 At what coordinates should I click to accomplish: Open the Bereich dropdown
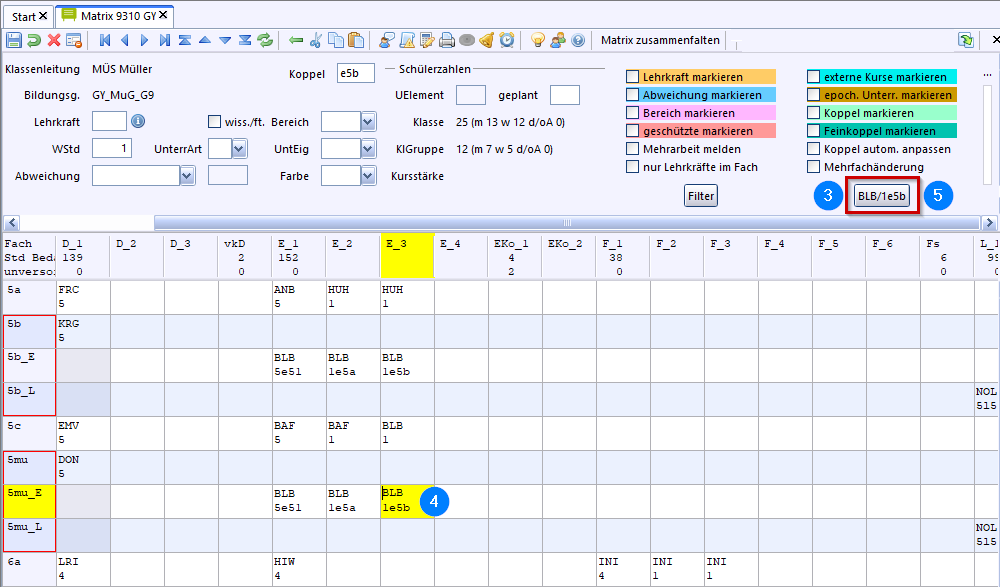click(368, 121)
